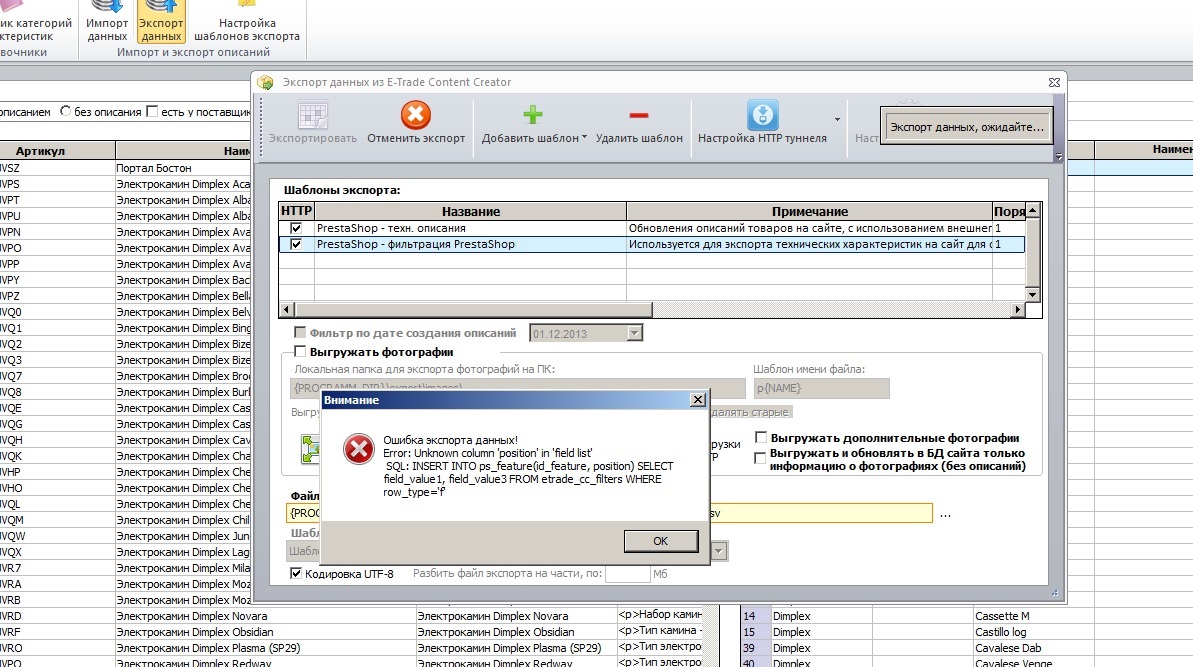1193x667 pixels.
Task: Cancel export with the red Отменить экспорт icon
Action: click(415, 116)
